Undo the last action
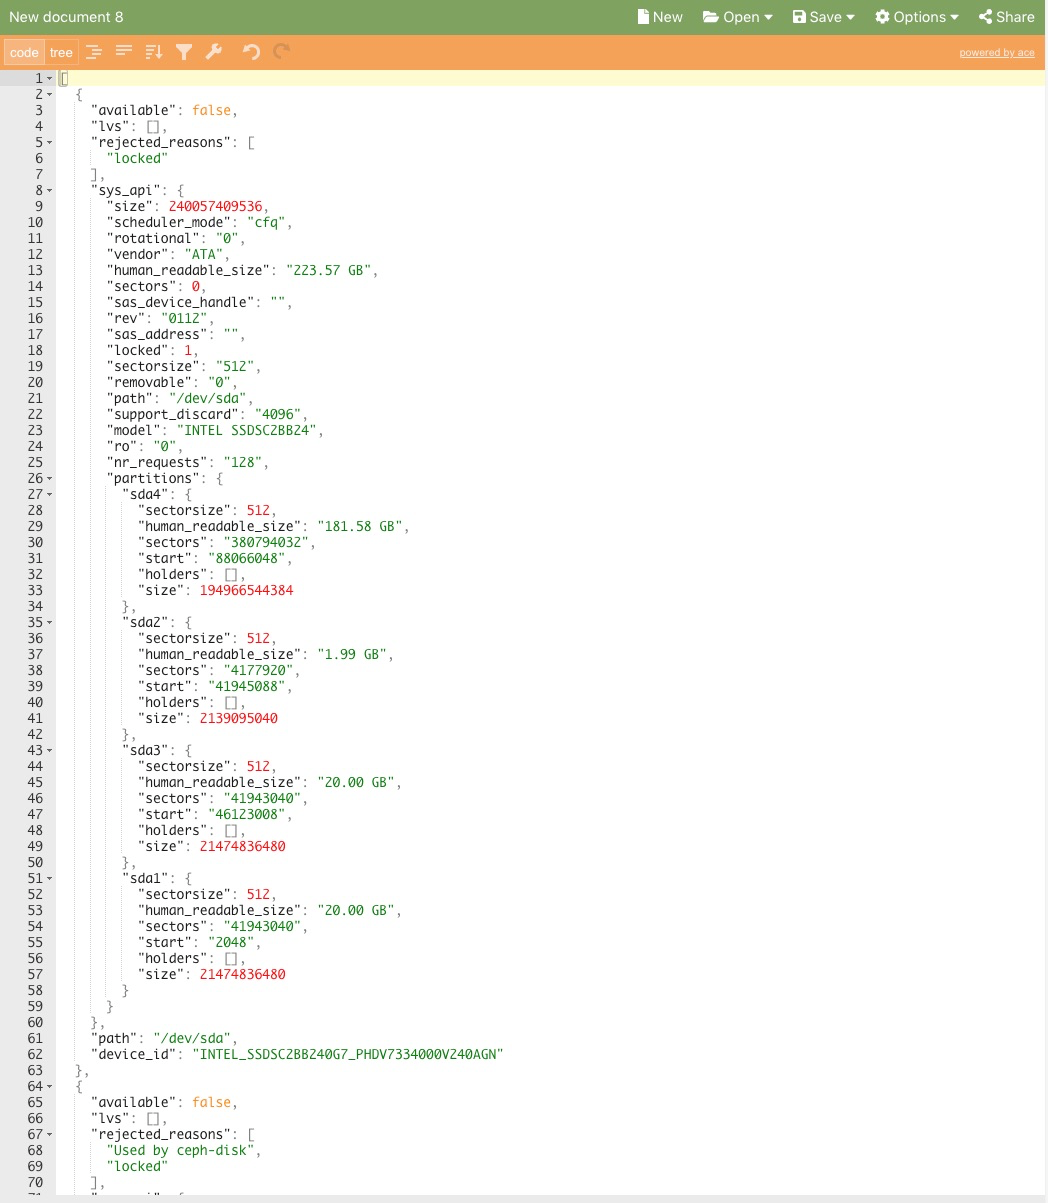 [x=251, y=52]
